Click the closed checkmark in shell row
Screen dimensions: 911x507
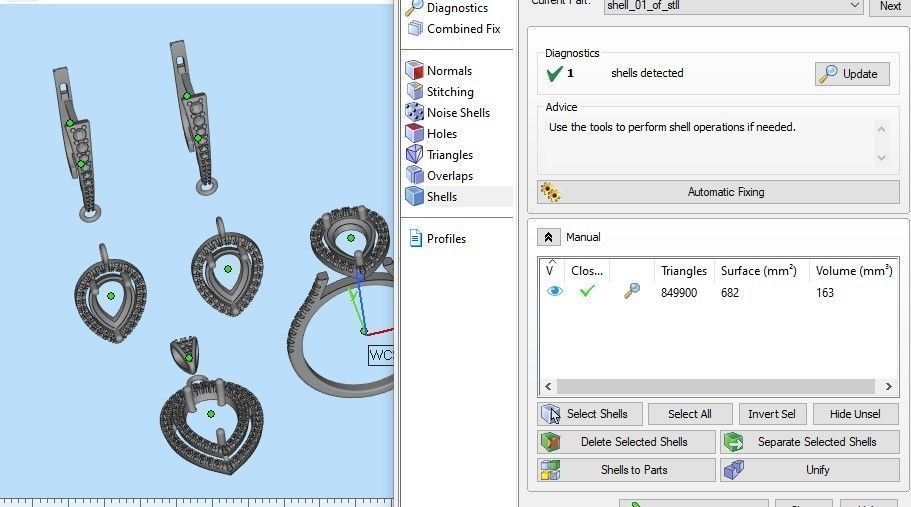tap(587, 291)
